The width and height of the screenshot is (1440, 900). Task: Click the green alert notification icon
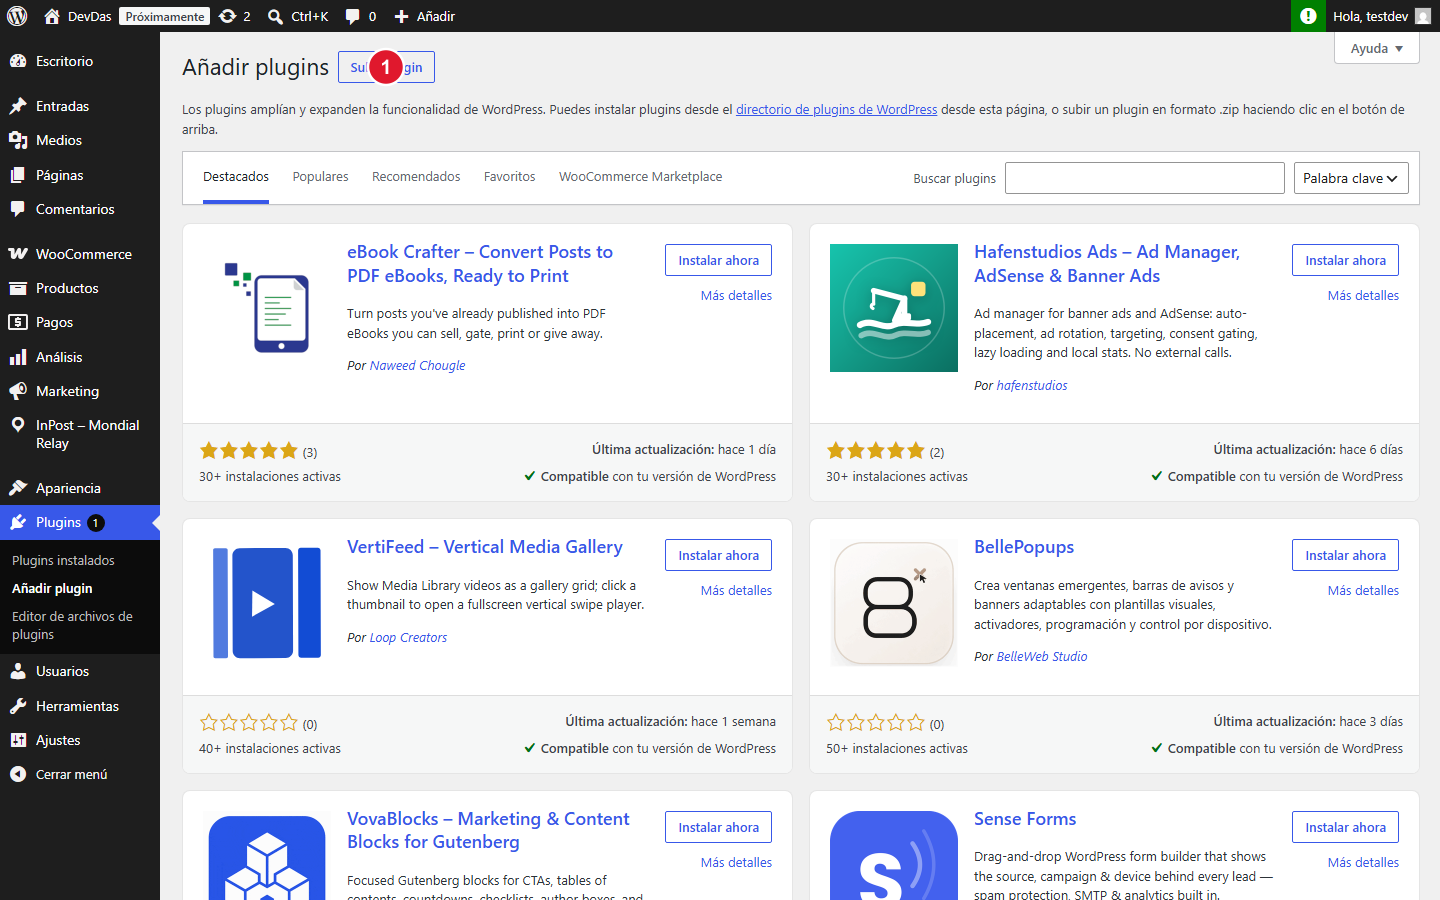pos(1307,16)
